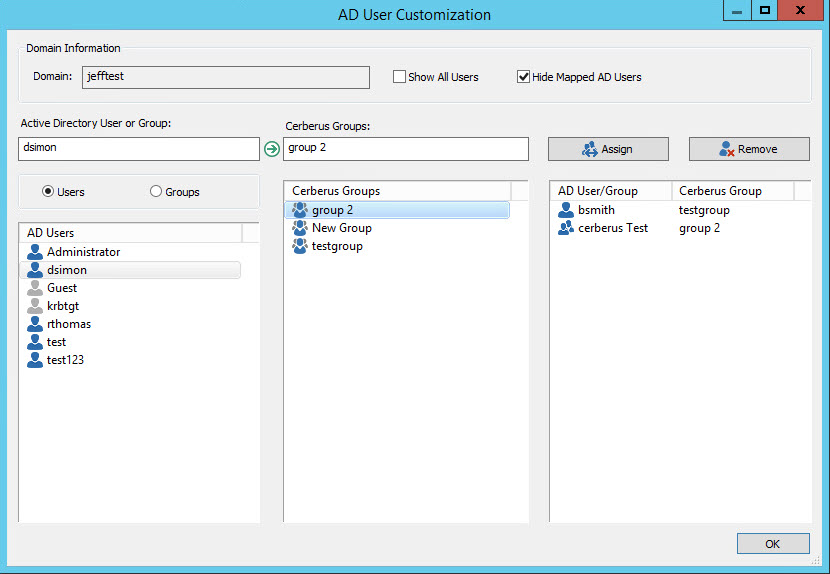The width and height of the screenshot is (830, 574).
Task: Assign the user to the group
Action: [608, 149]
